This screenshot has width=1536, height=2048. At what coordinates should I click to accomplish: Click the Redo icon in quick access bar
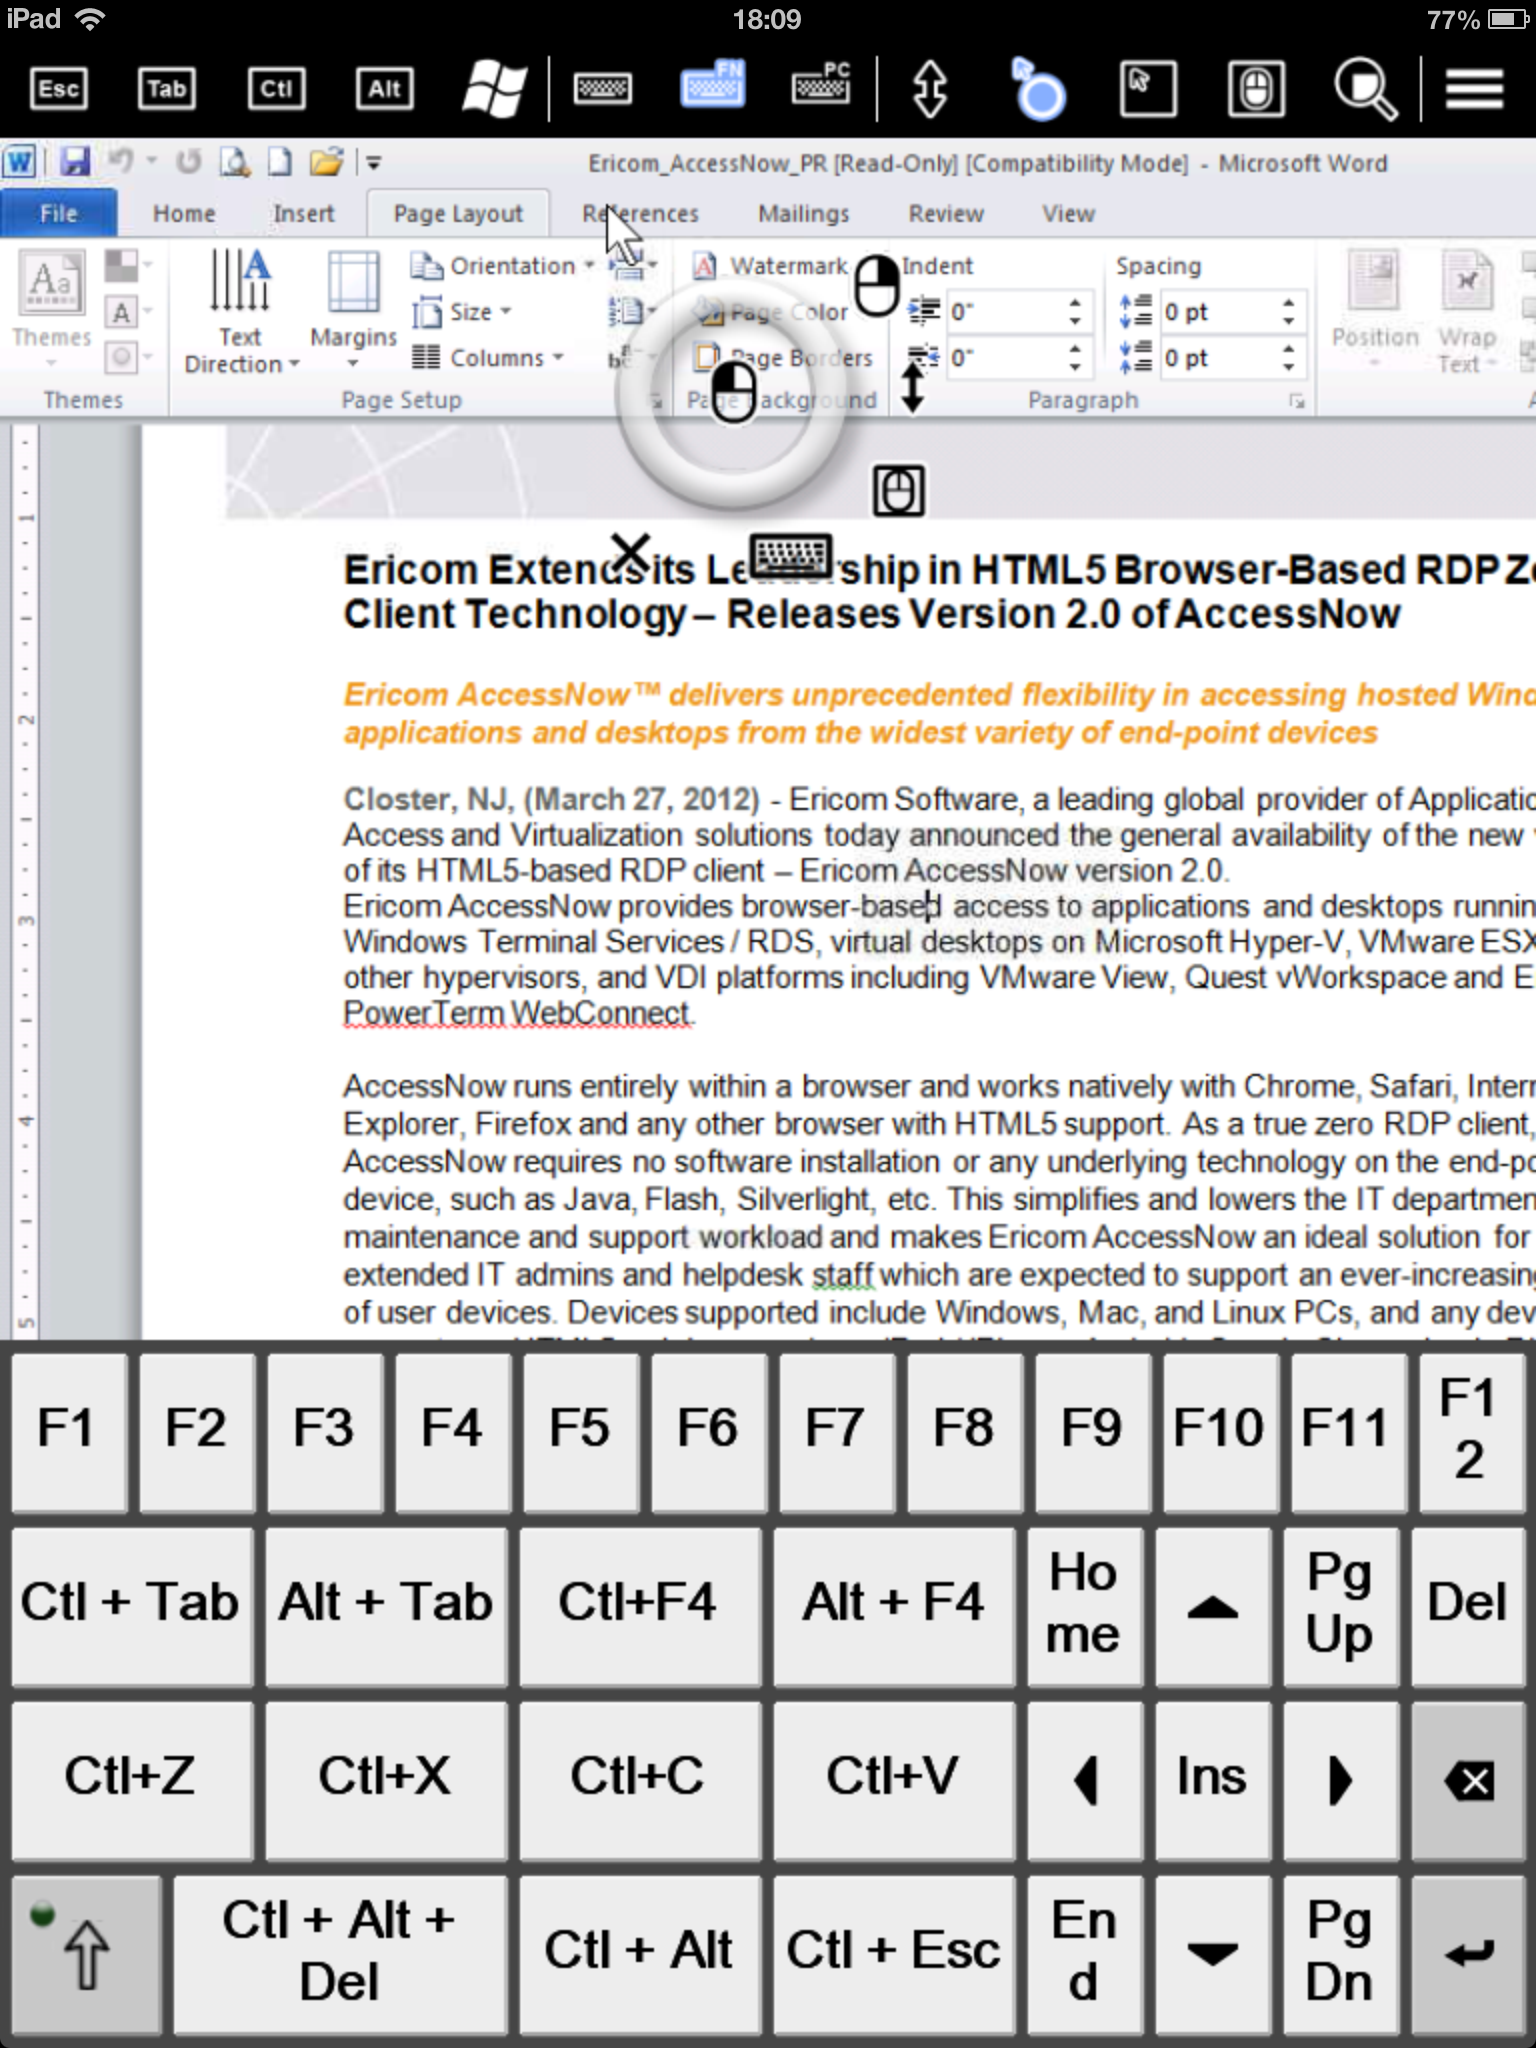188,162
